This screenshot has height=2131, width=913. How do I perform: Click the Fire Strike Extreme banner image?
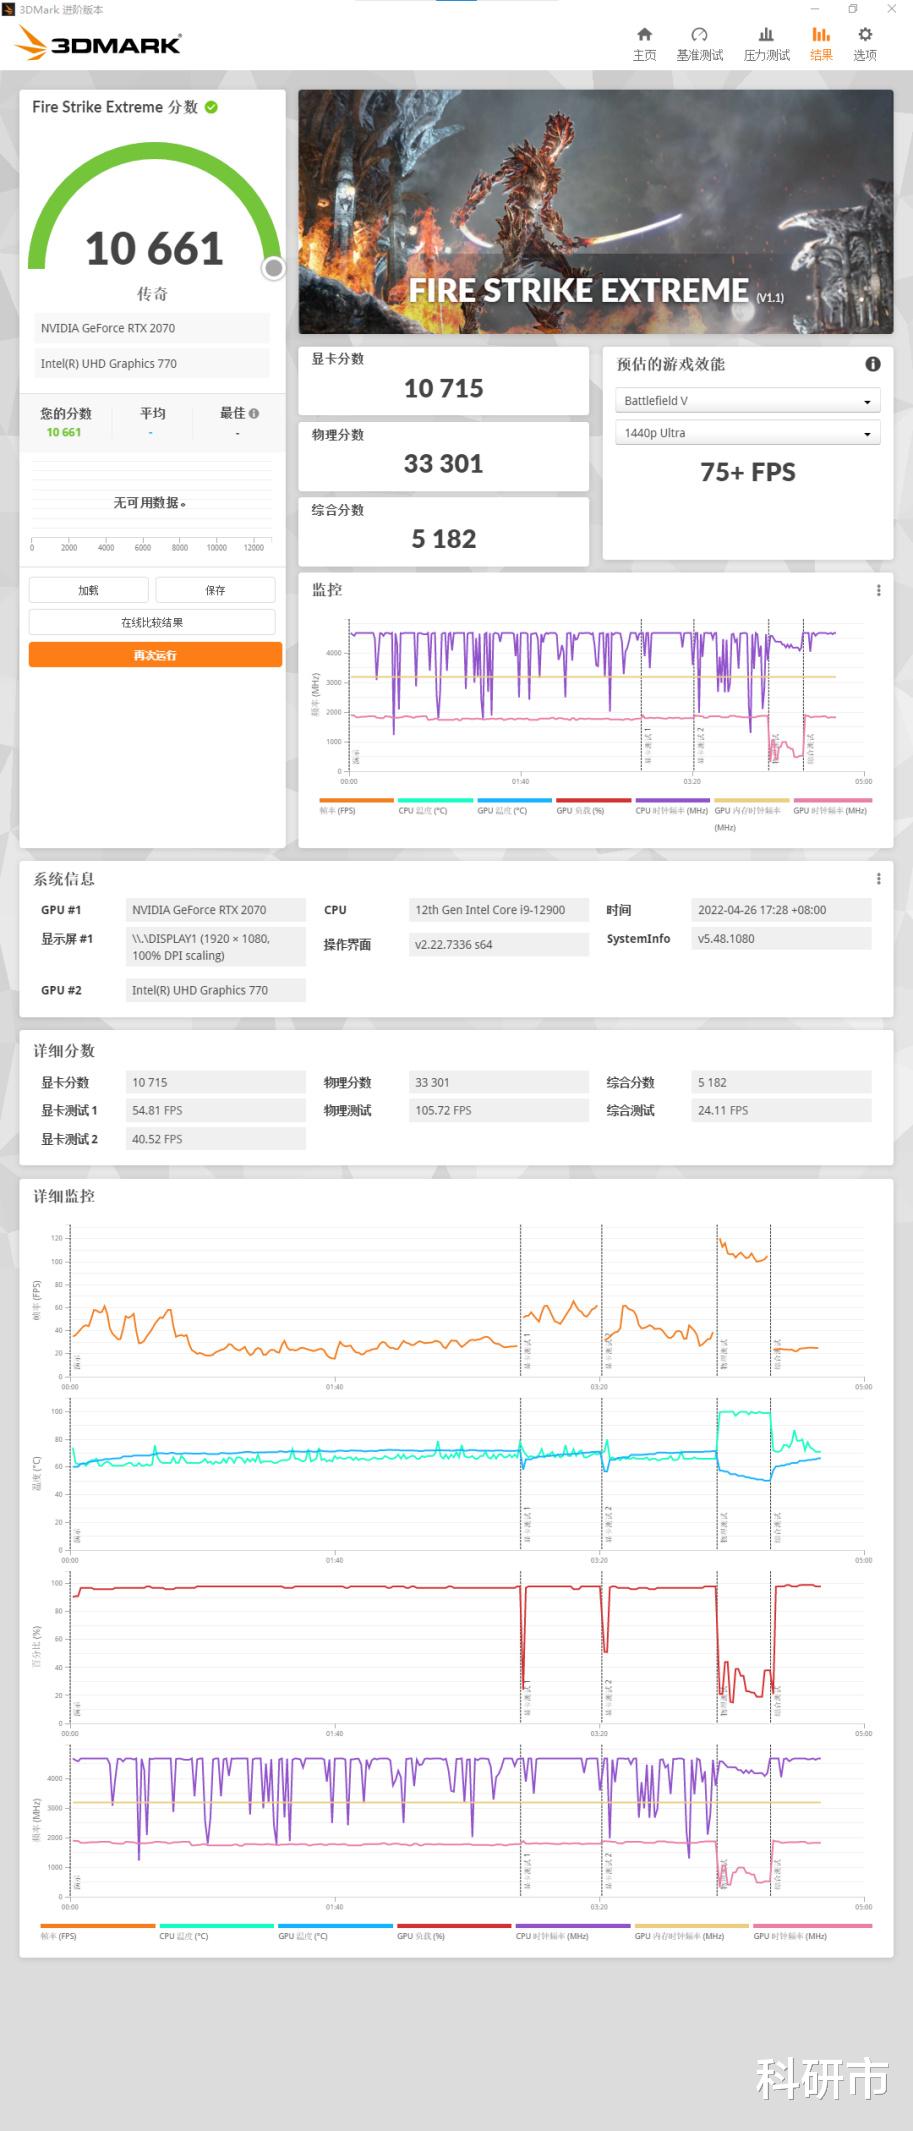point(595,212)
